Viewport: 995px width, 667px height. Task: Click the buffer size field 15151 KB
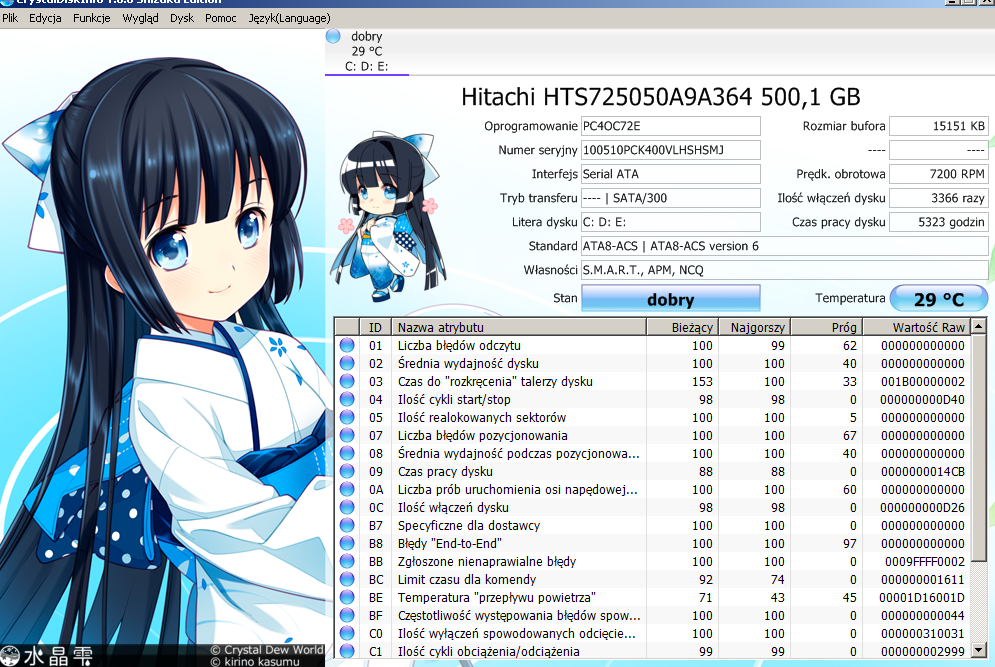(939, 126)
